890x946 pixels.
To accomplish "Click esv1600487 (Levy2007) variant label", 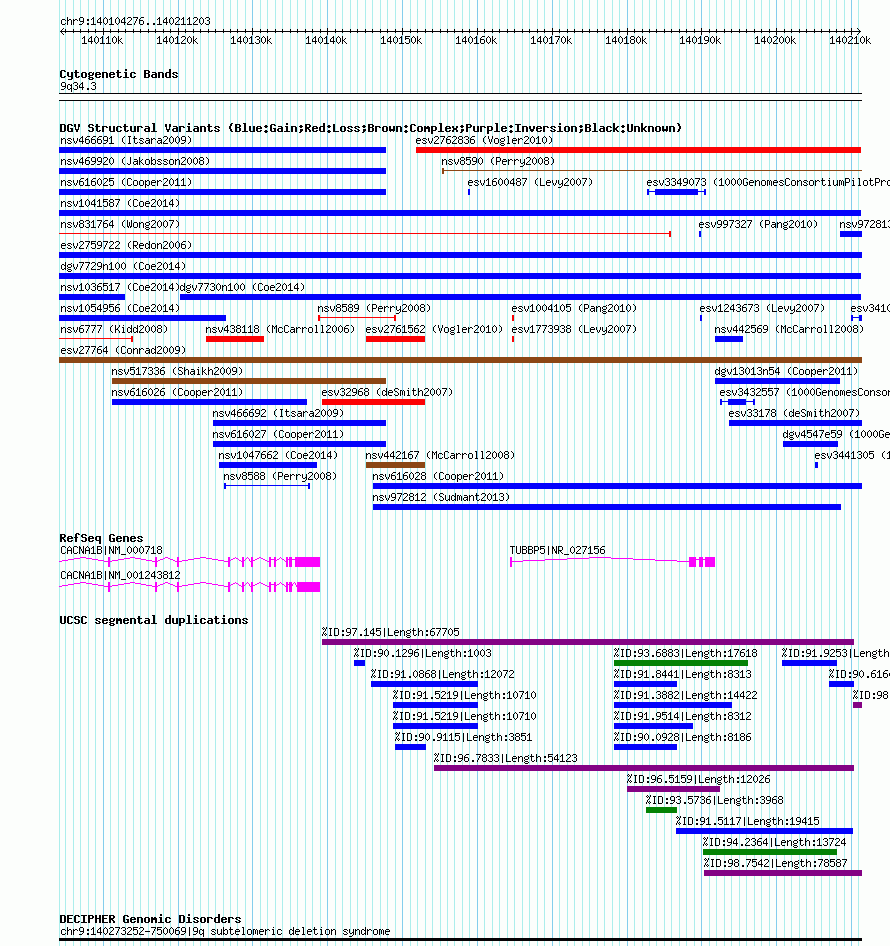I will coord(530,182).
